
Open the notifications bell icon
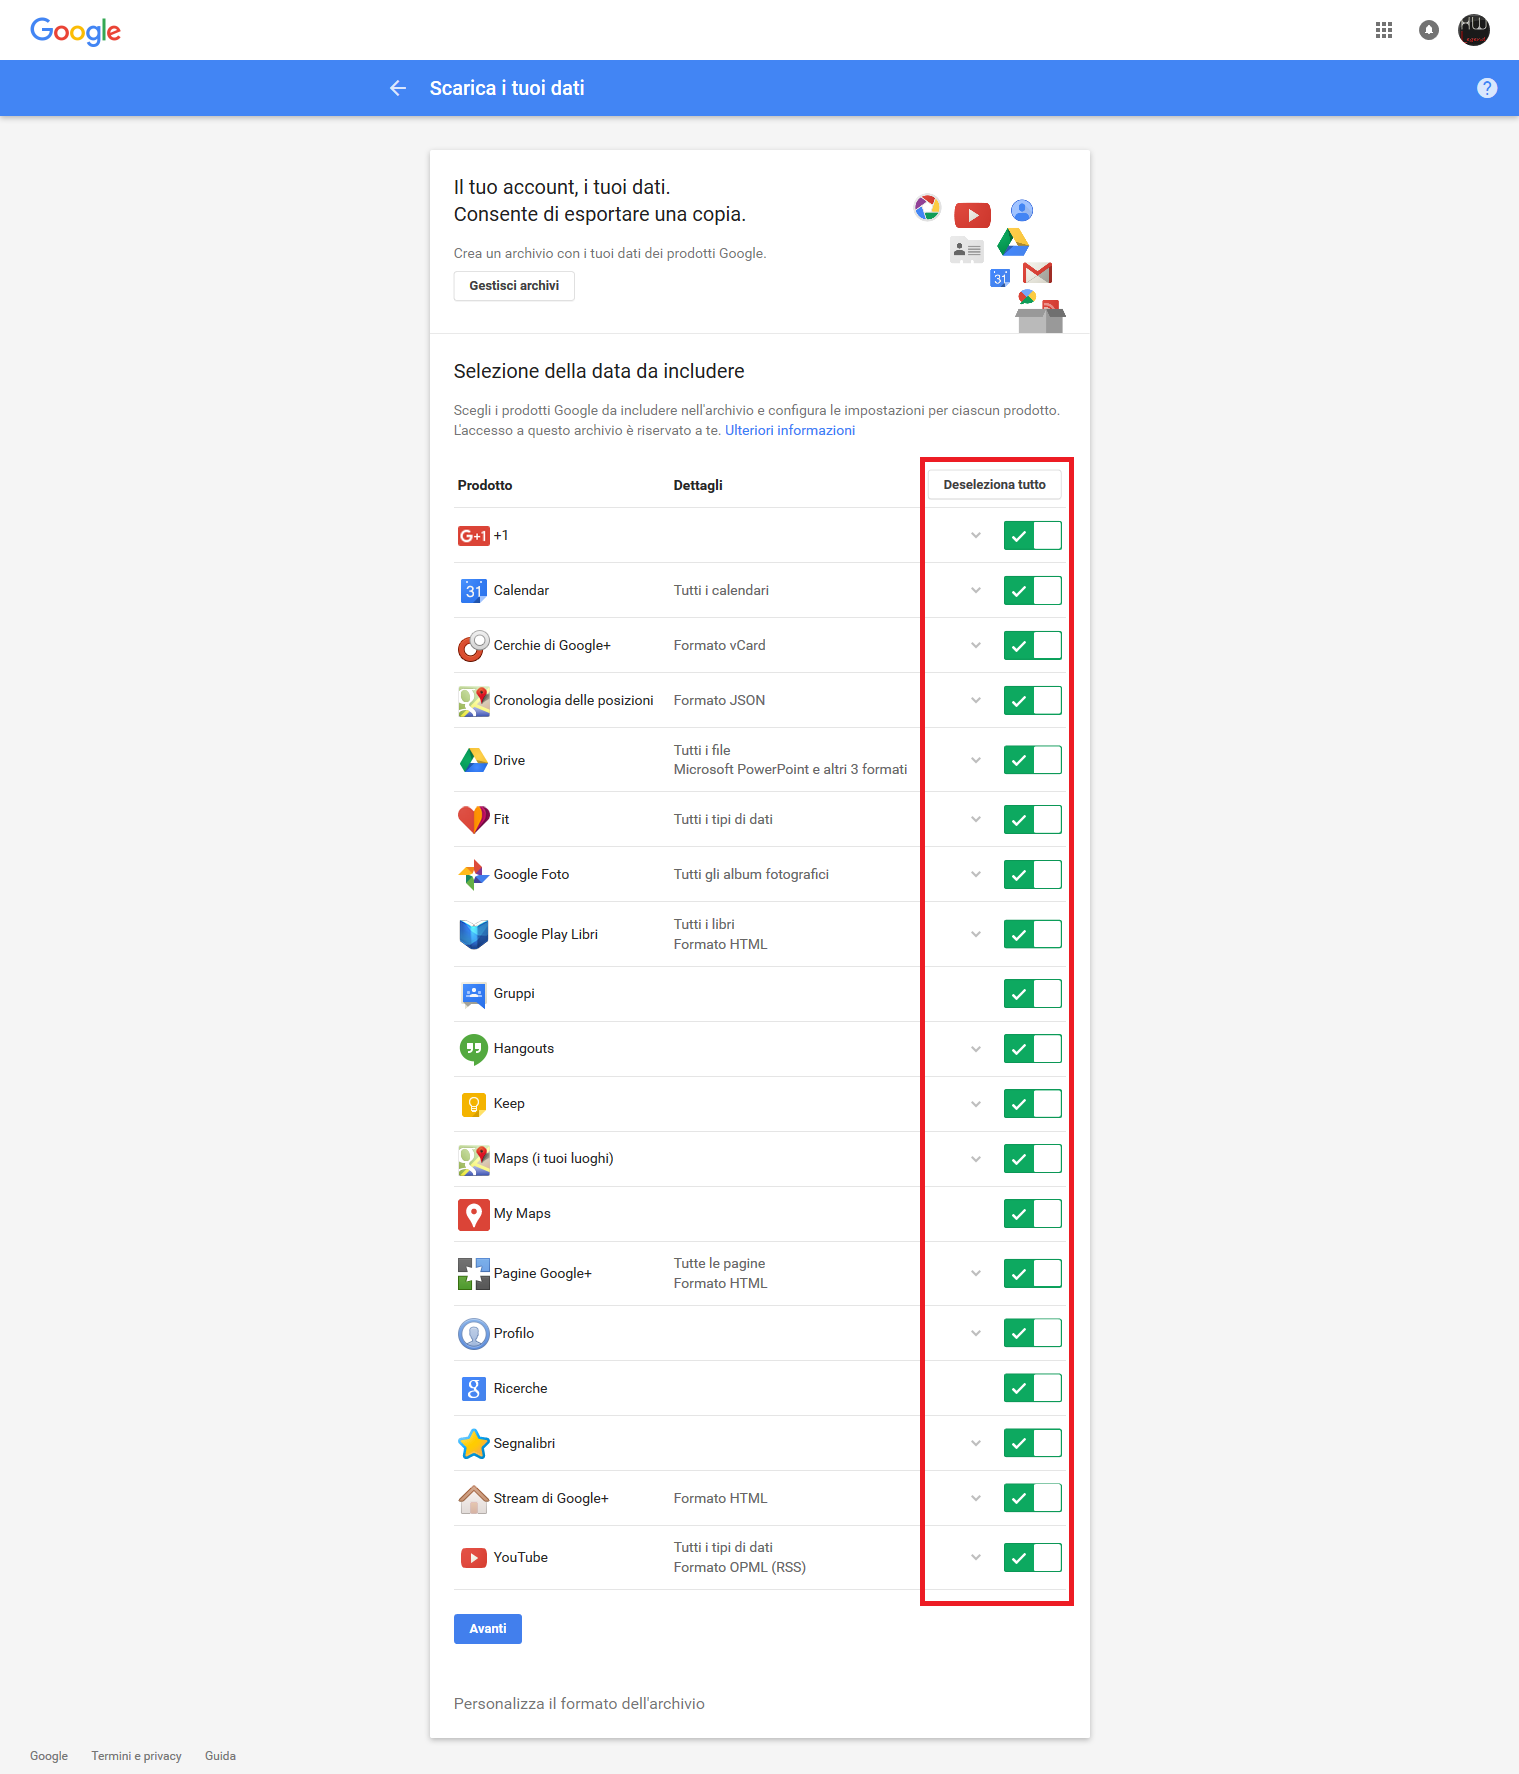click(1429, 30)
